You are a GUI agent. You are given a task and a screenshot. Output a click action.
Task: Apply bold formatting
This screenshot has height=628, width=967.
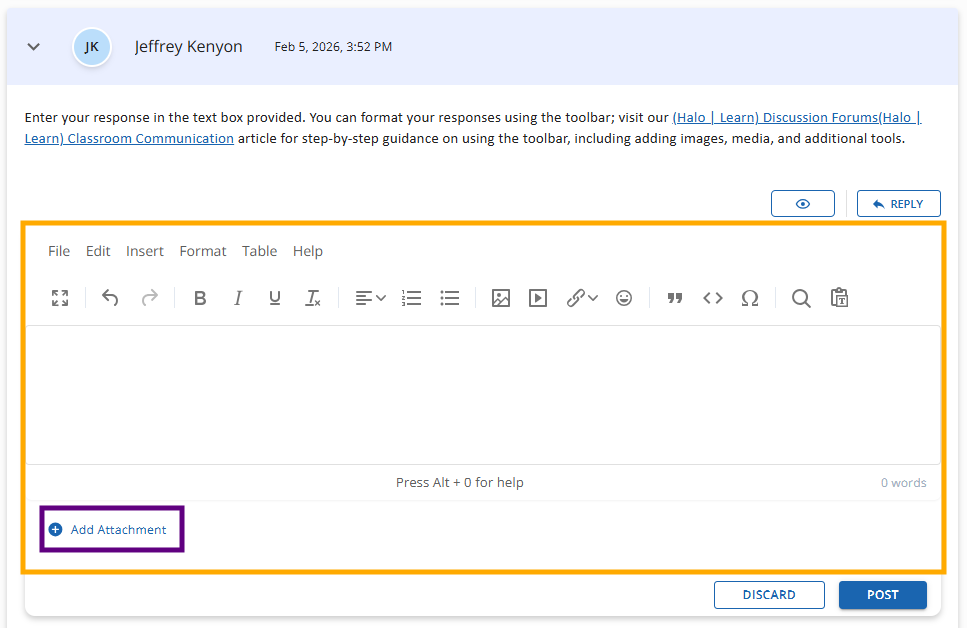(x=200, y=298)
